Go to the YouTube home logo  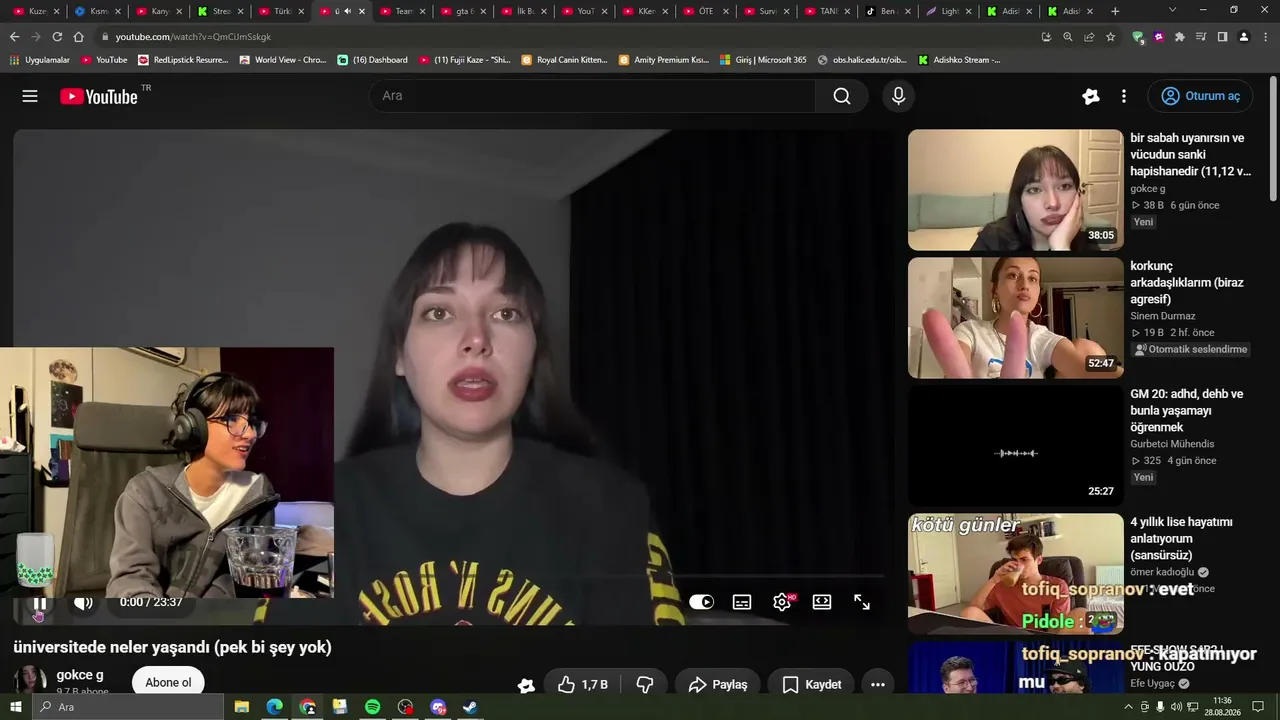coord(99,96)
